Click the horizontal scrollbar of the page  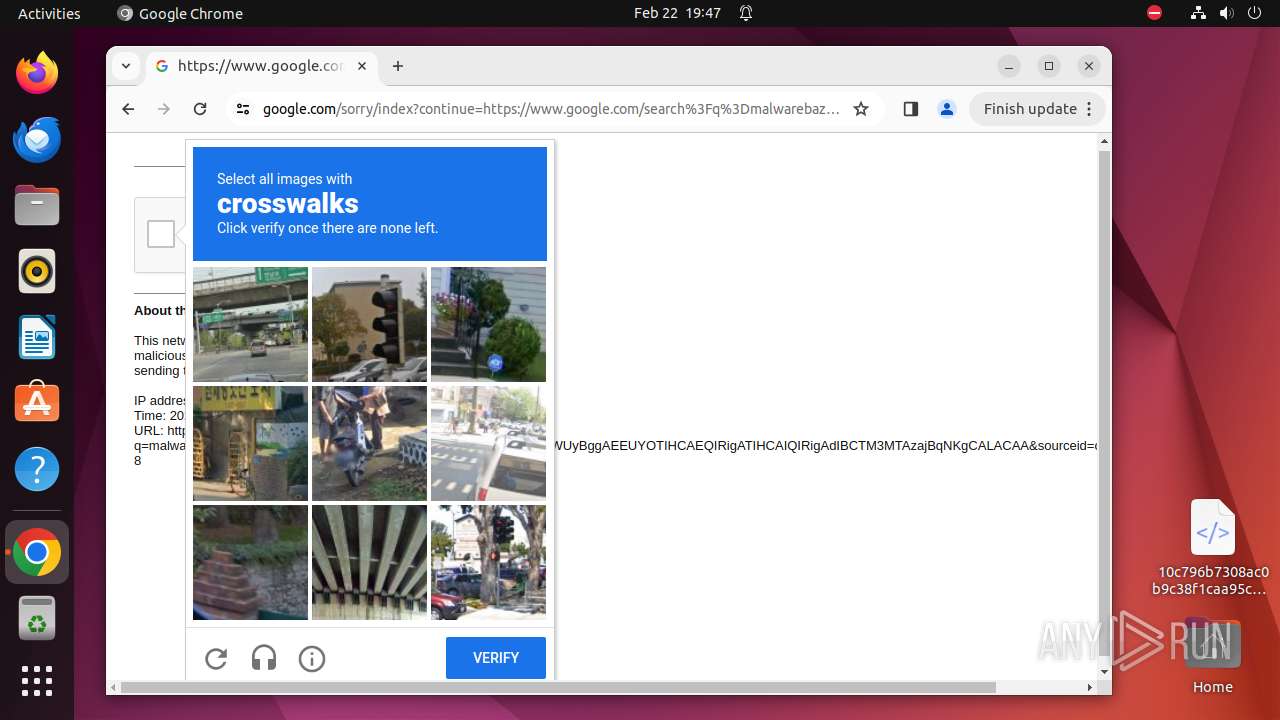(558, 687)
